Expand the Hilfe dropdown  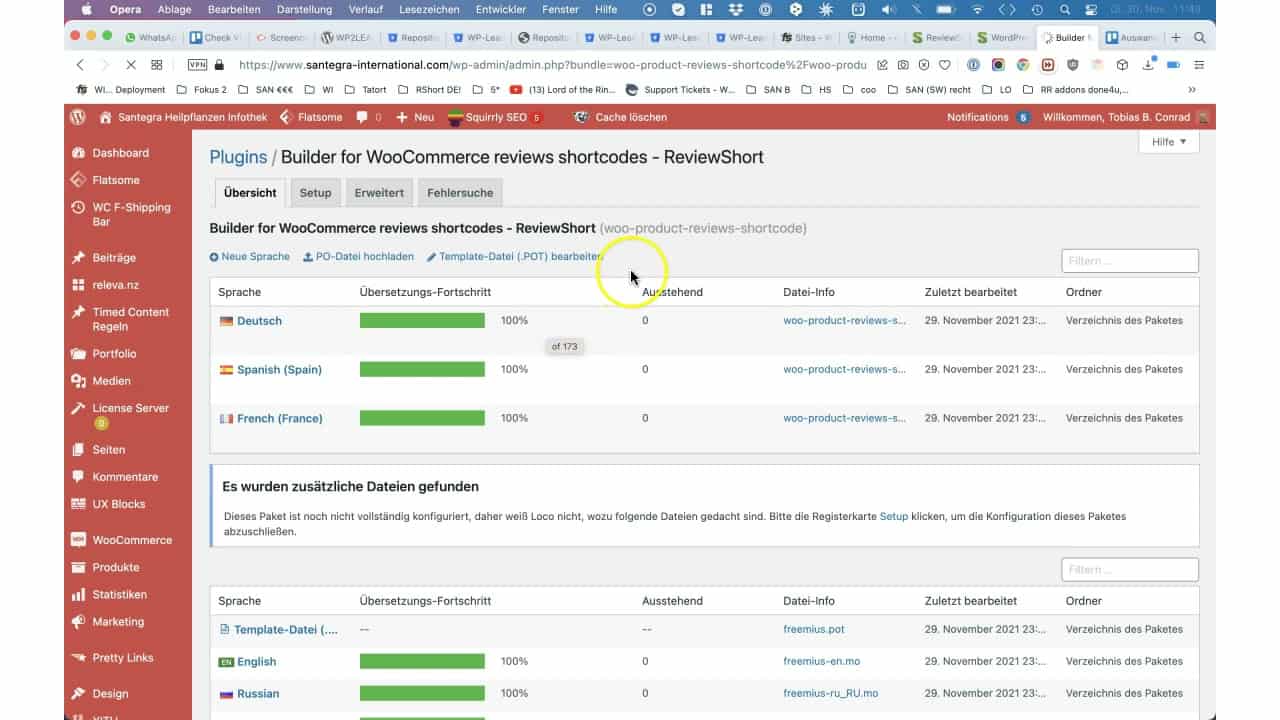1168,142
